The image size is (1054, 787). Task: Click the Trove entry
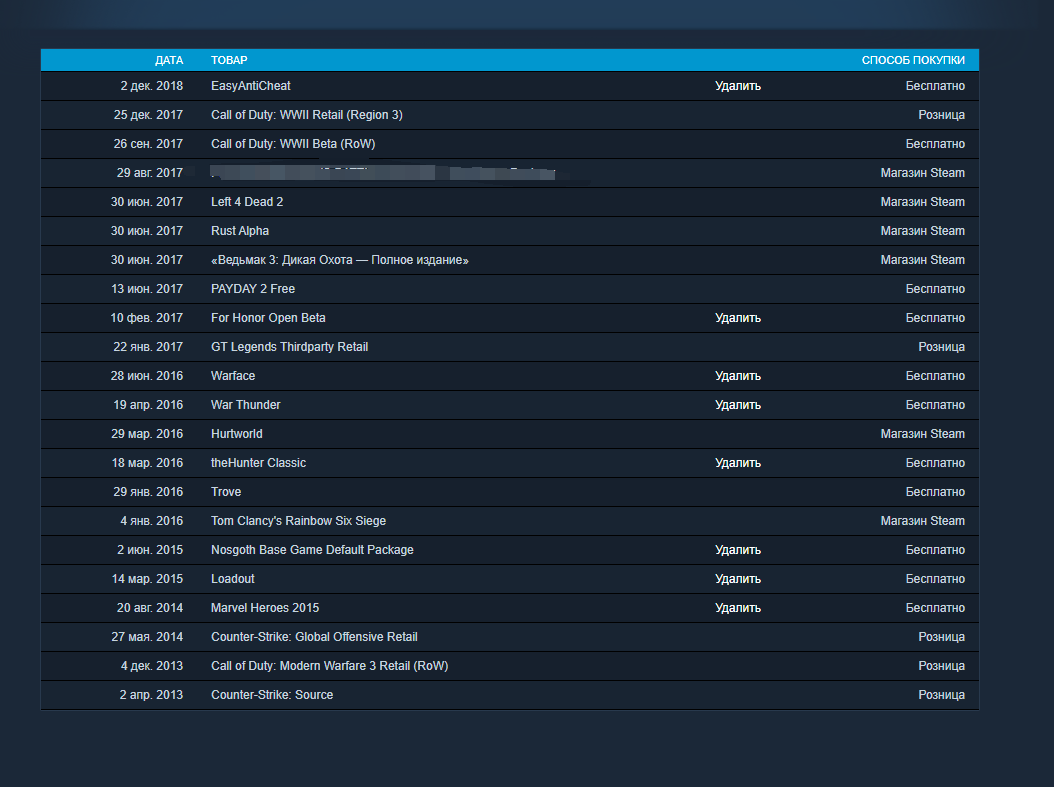pos(226,492)
